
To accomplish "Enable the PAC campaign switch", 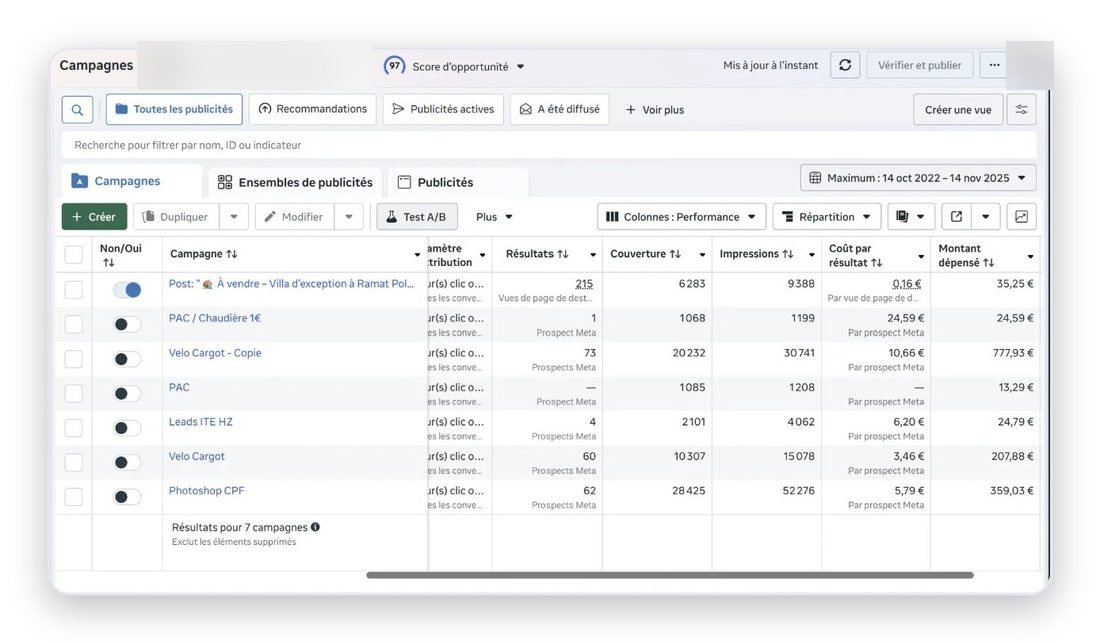I will pyautogui.click(x=127, y=393).
